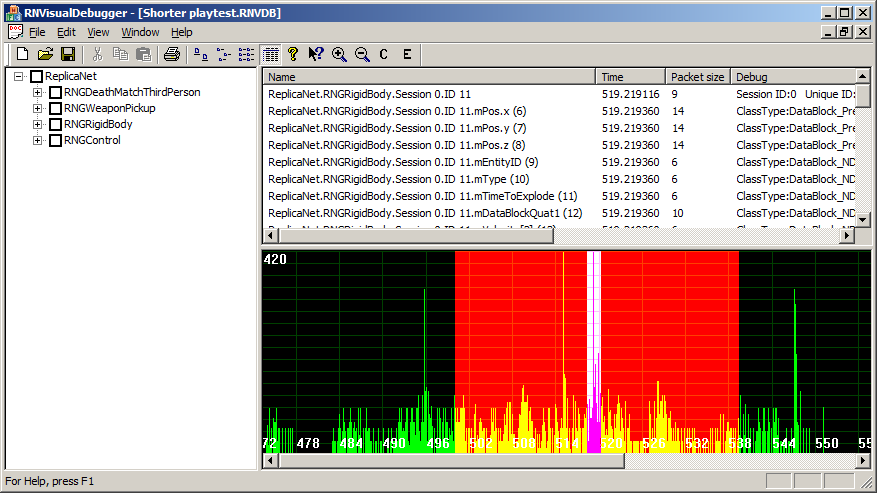Select the RNGRigidBody tree label
The width and height of the screenshot is (877, 493).
click(x=98, y=124)
